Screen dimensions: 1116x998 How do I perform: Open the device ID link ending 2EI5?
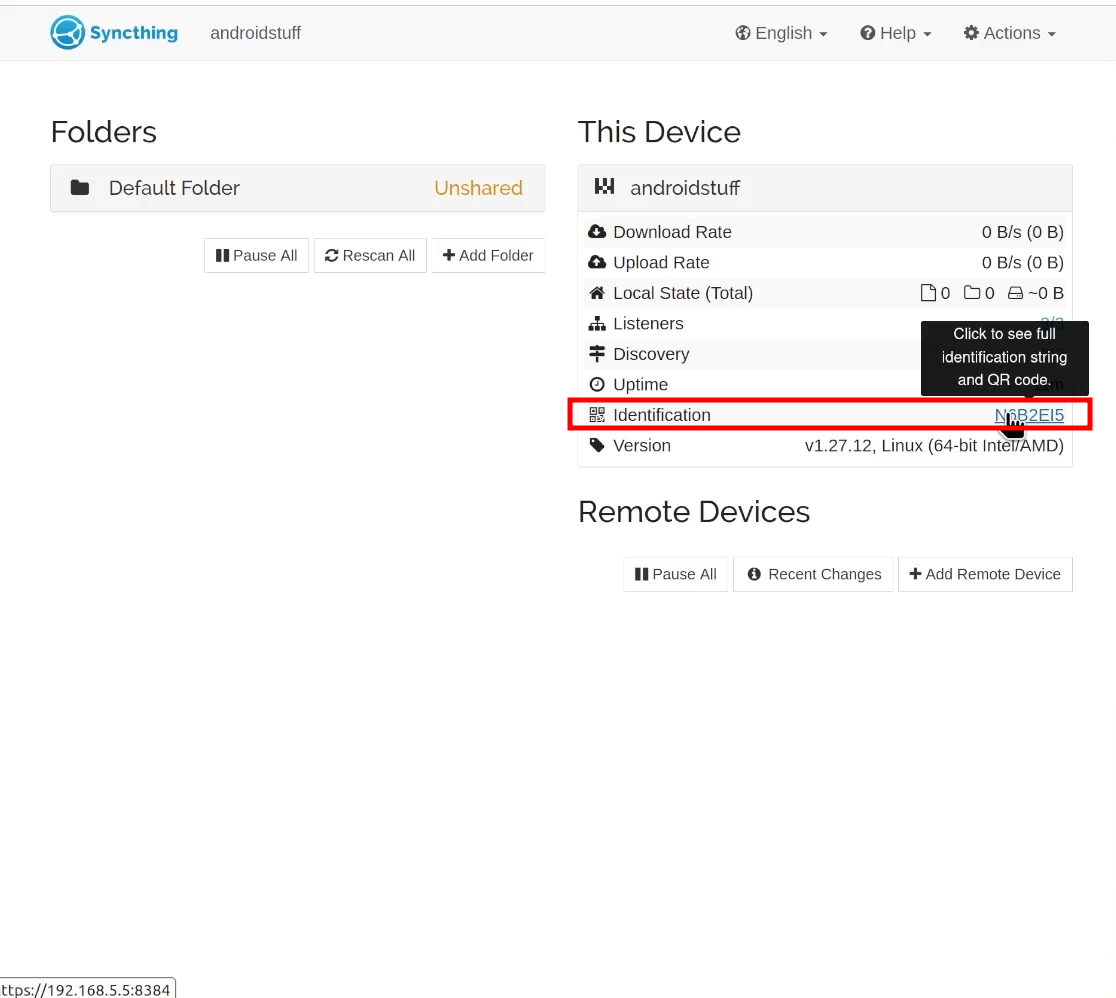coord(1029,415)
